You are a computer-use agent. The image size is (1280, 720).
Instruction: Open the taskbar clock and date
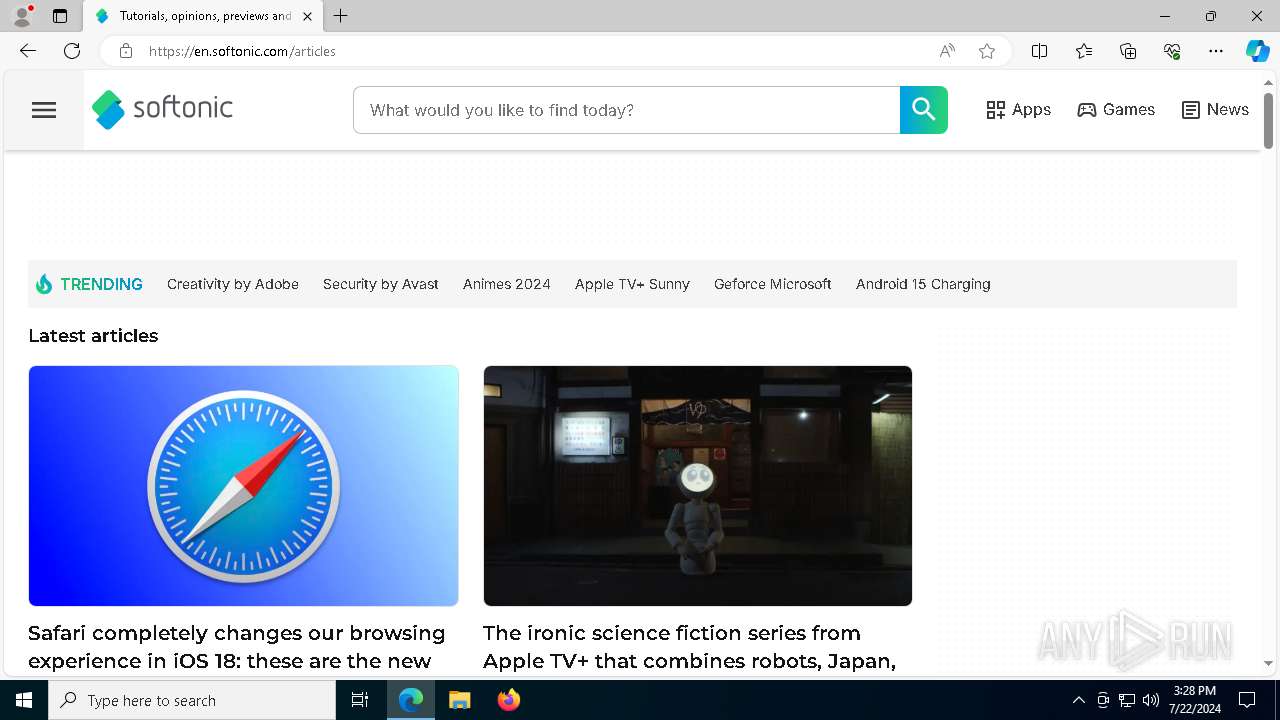click(x=1194, y=700)
